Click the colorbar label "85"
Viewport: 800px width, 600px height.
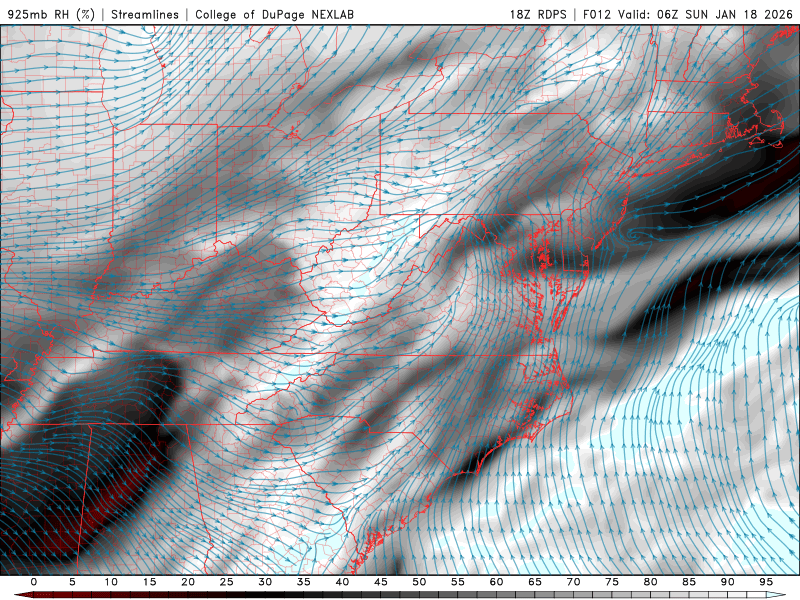[689, 582]
